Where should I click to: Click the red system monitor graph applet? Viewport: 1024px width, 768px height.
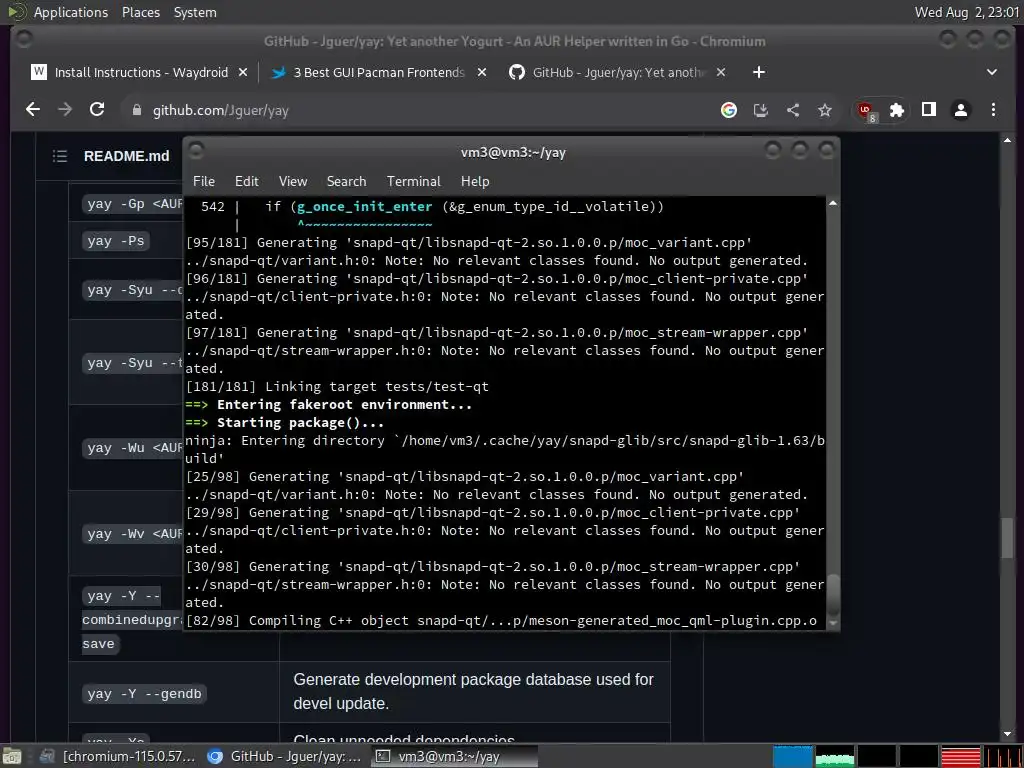click(x=960, y=756)
